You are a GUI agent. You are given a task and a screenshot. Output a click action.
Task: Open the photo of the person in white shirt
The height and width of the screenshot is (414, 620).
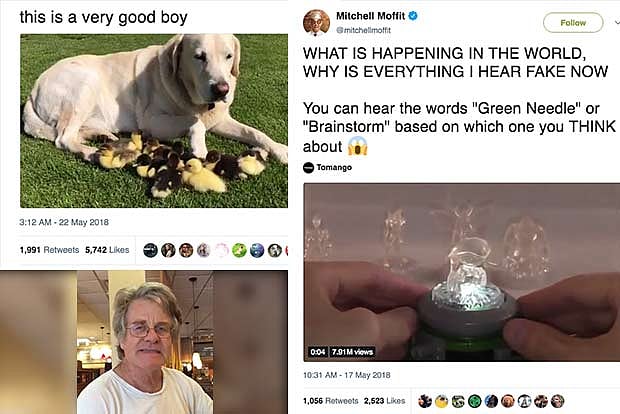(144, 342)
